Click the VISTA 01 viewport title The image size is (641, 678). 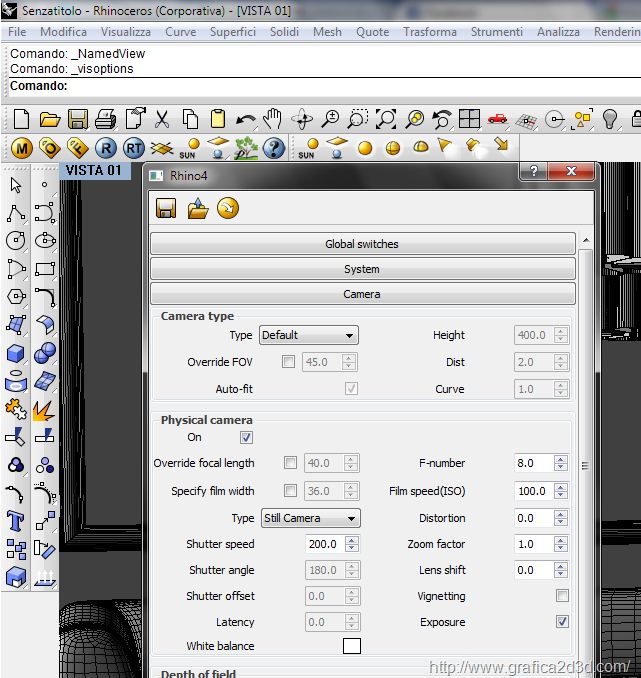pos(93,170)
